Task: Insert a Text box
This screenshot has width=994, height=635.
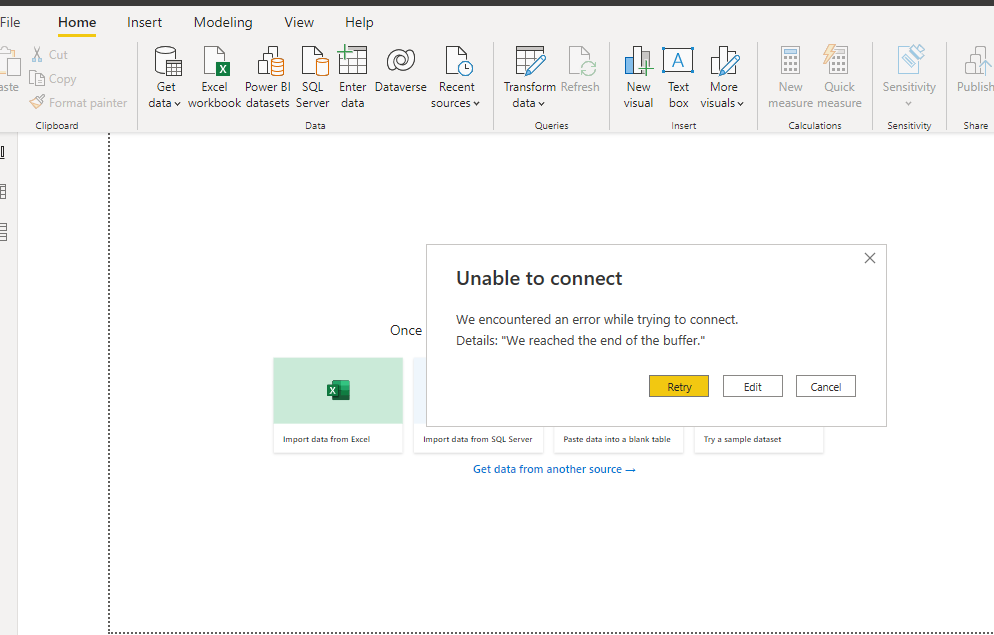Action: [678, 77]
